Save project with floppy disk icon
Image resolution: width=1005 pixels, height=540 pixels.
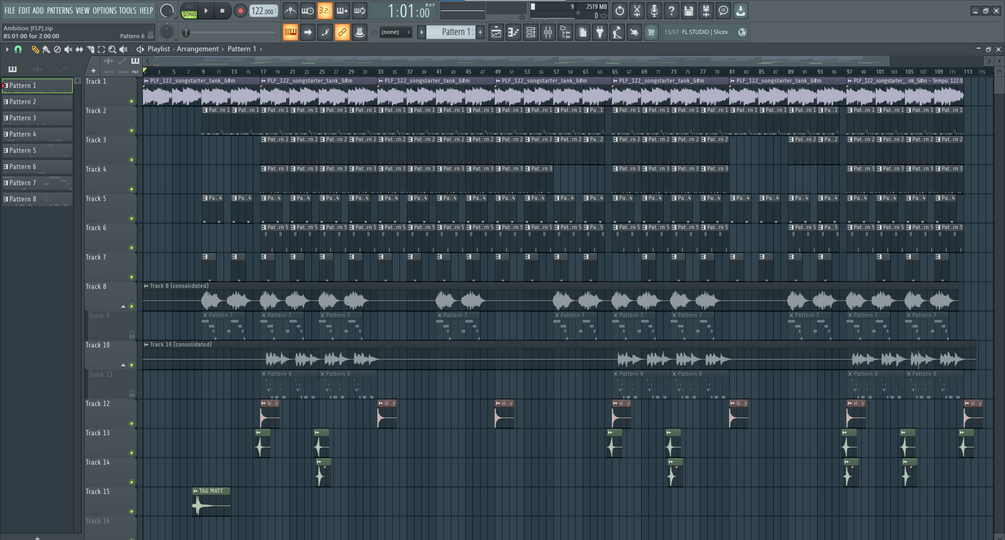688,11
